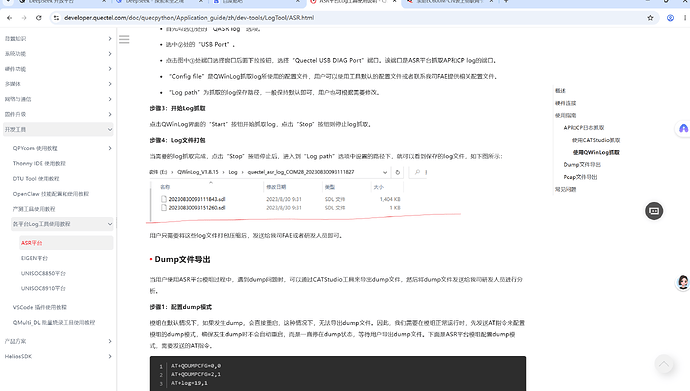
Task: Open site information icon in address bar
Action: coord(56,18)
